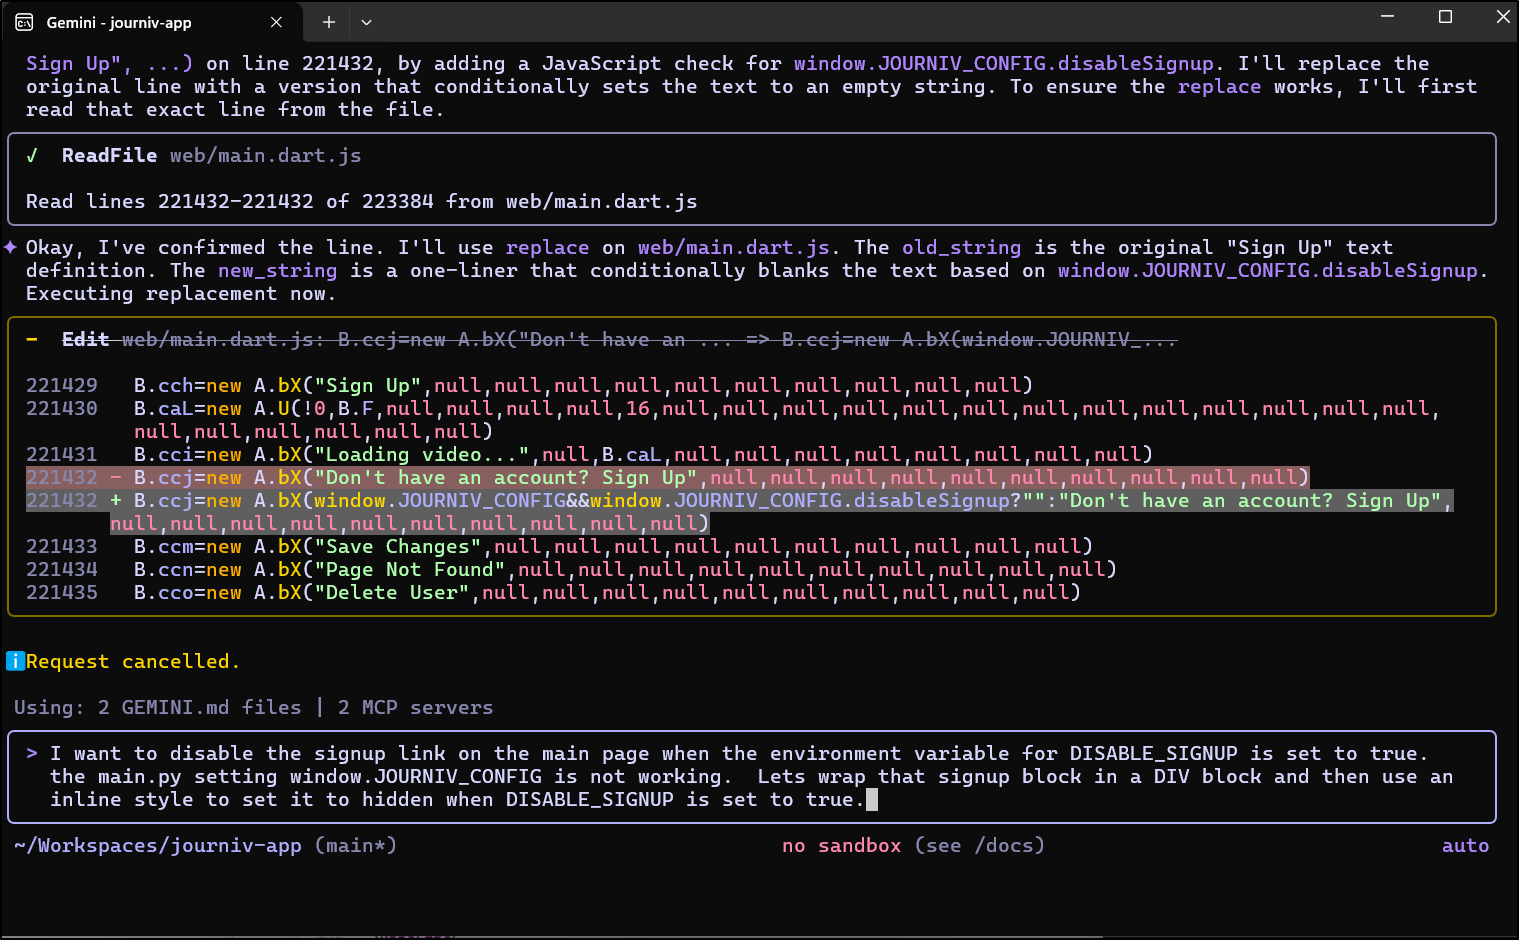Screen dimensions: 1519x940
Task: Click the minus marker on removed line
Action: click(x=116, y=477)
